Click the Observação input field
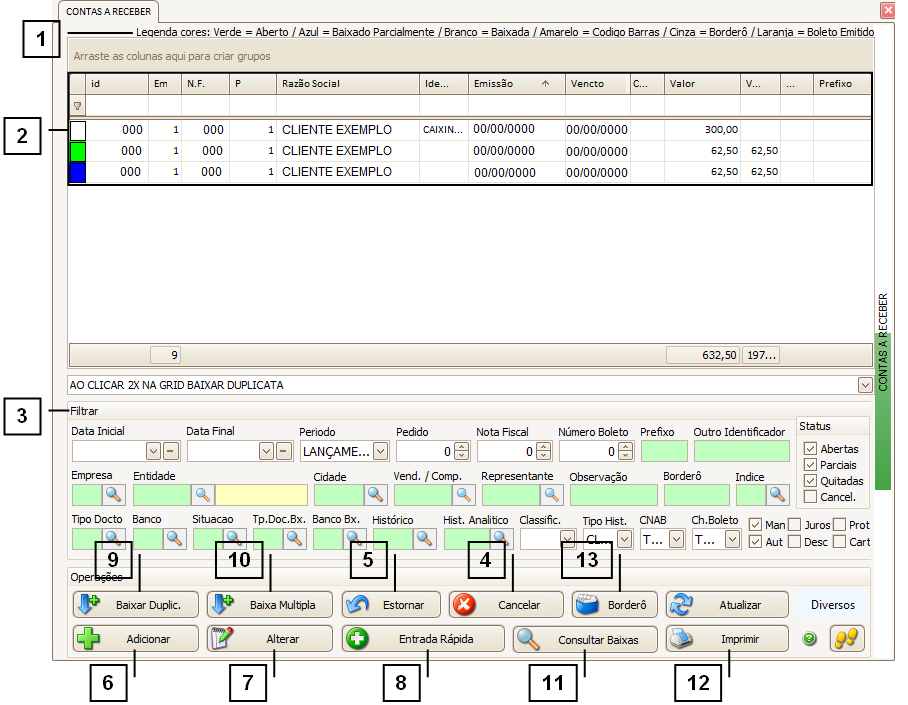908x705 pixels. click(x=613, y=494)
